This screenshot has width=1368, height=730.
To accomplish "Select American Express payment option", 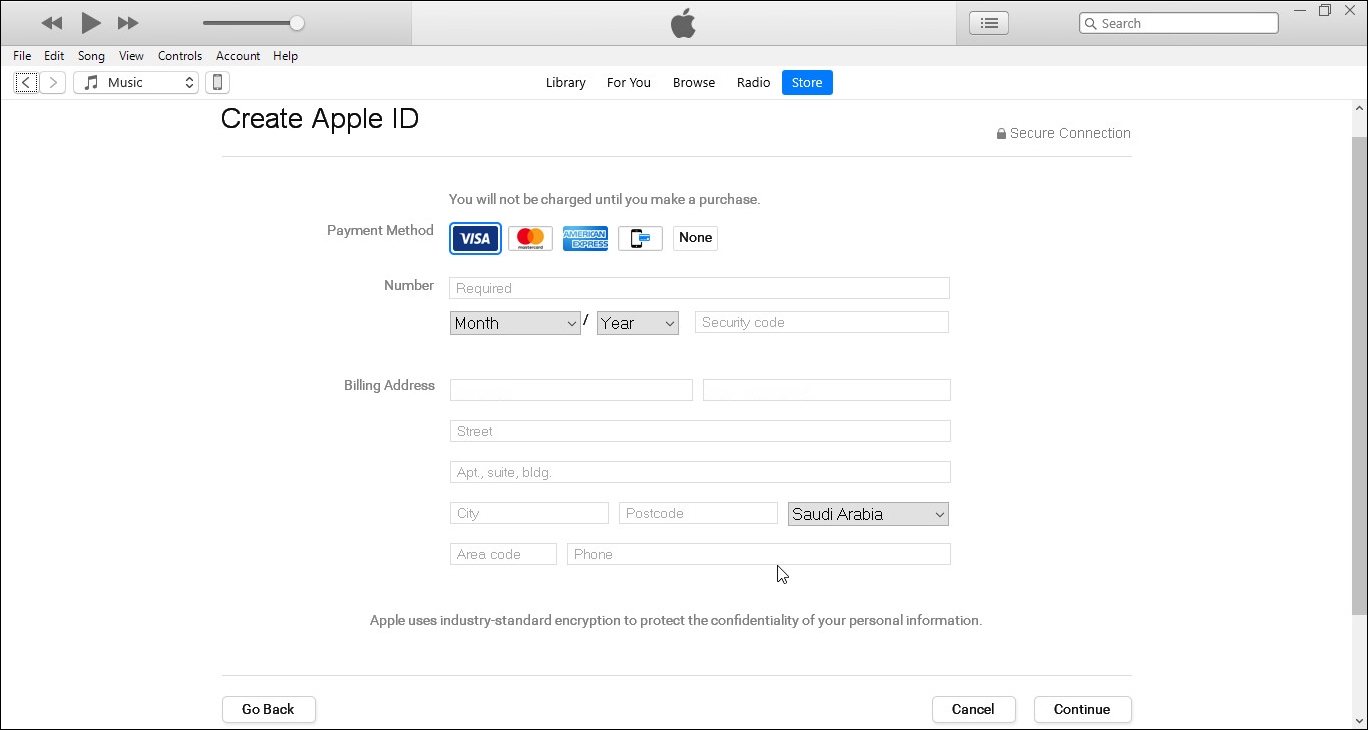I will [x=585, y=238].
